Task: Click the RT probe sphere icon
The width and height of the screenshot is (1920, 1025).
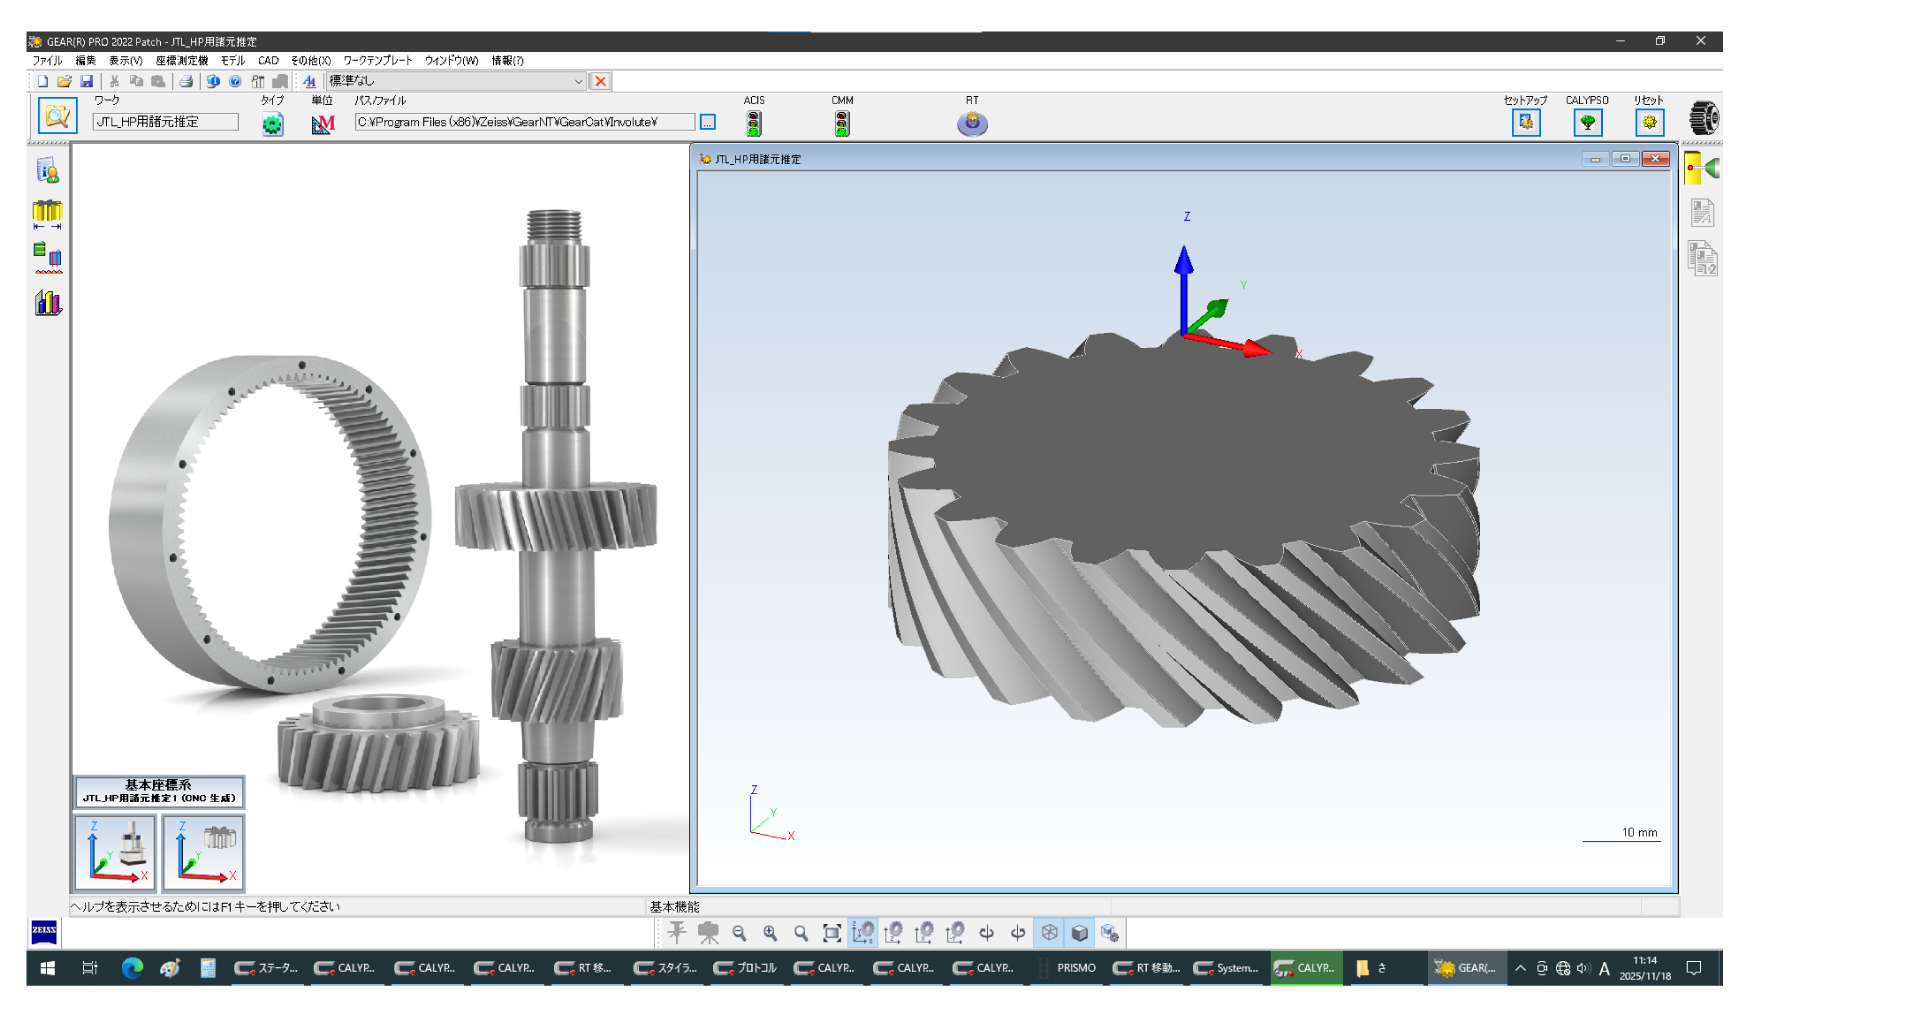Action: coord(971,123)
